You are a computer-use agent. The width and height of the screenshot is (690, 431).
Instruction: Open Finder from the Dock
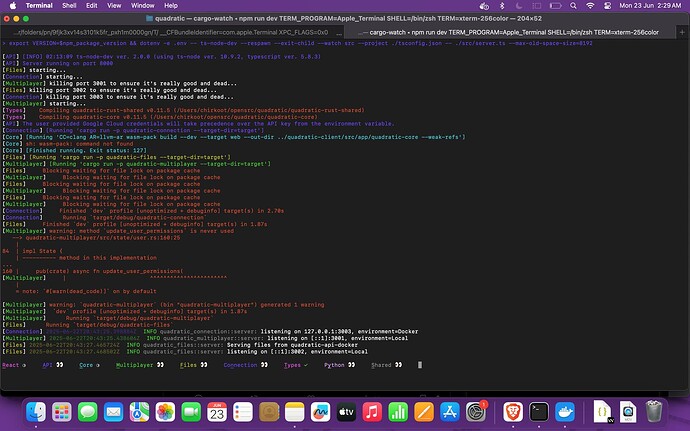(x=36, y=413)
